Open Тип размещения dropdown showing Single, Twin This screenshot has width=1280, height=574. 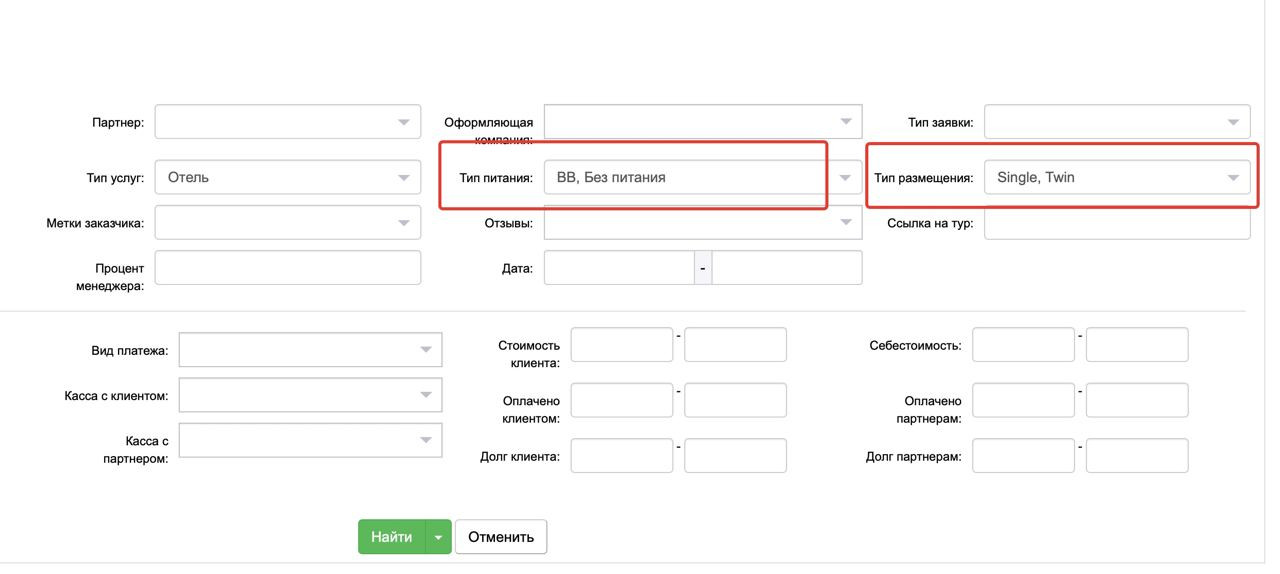coord(1117,178)
